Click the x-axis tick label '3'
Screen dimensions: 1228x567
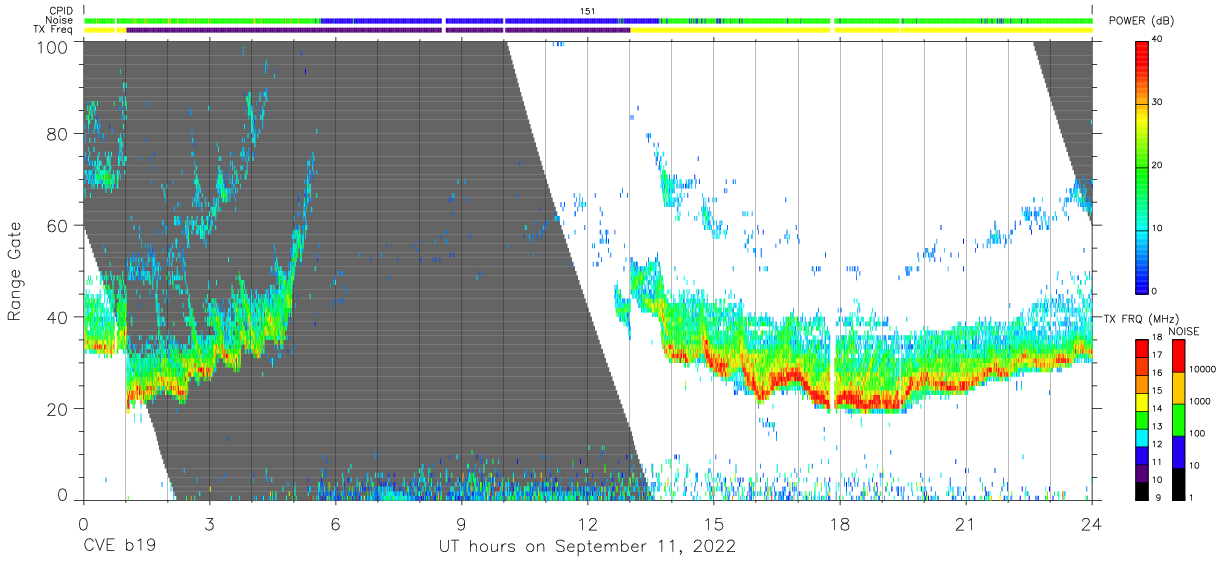[209, 524]
